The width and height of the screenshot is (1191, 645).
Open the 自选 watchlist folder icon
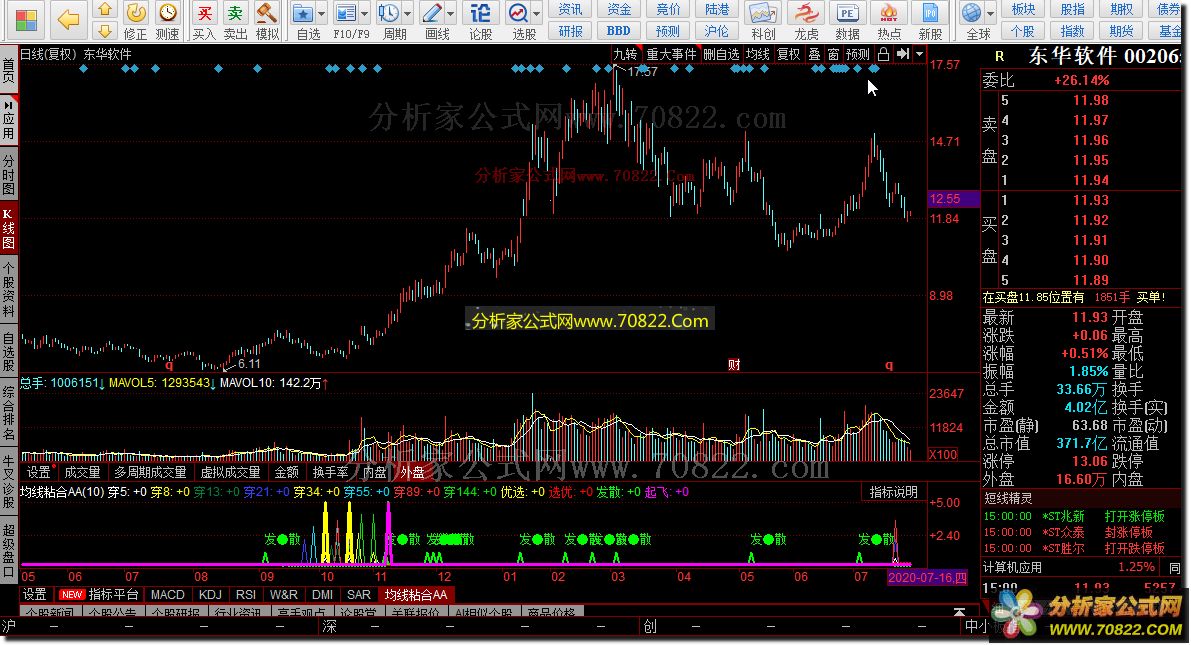[304, 14]
